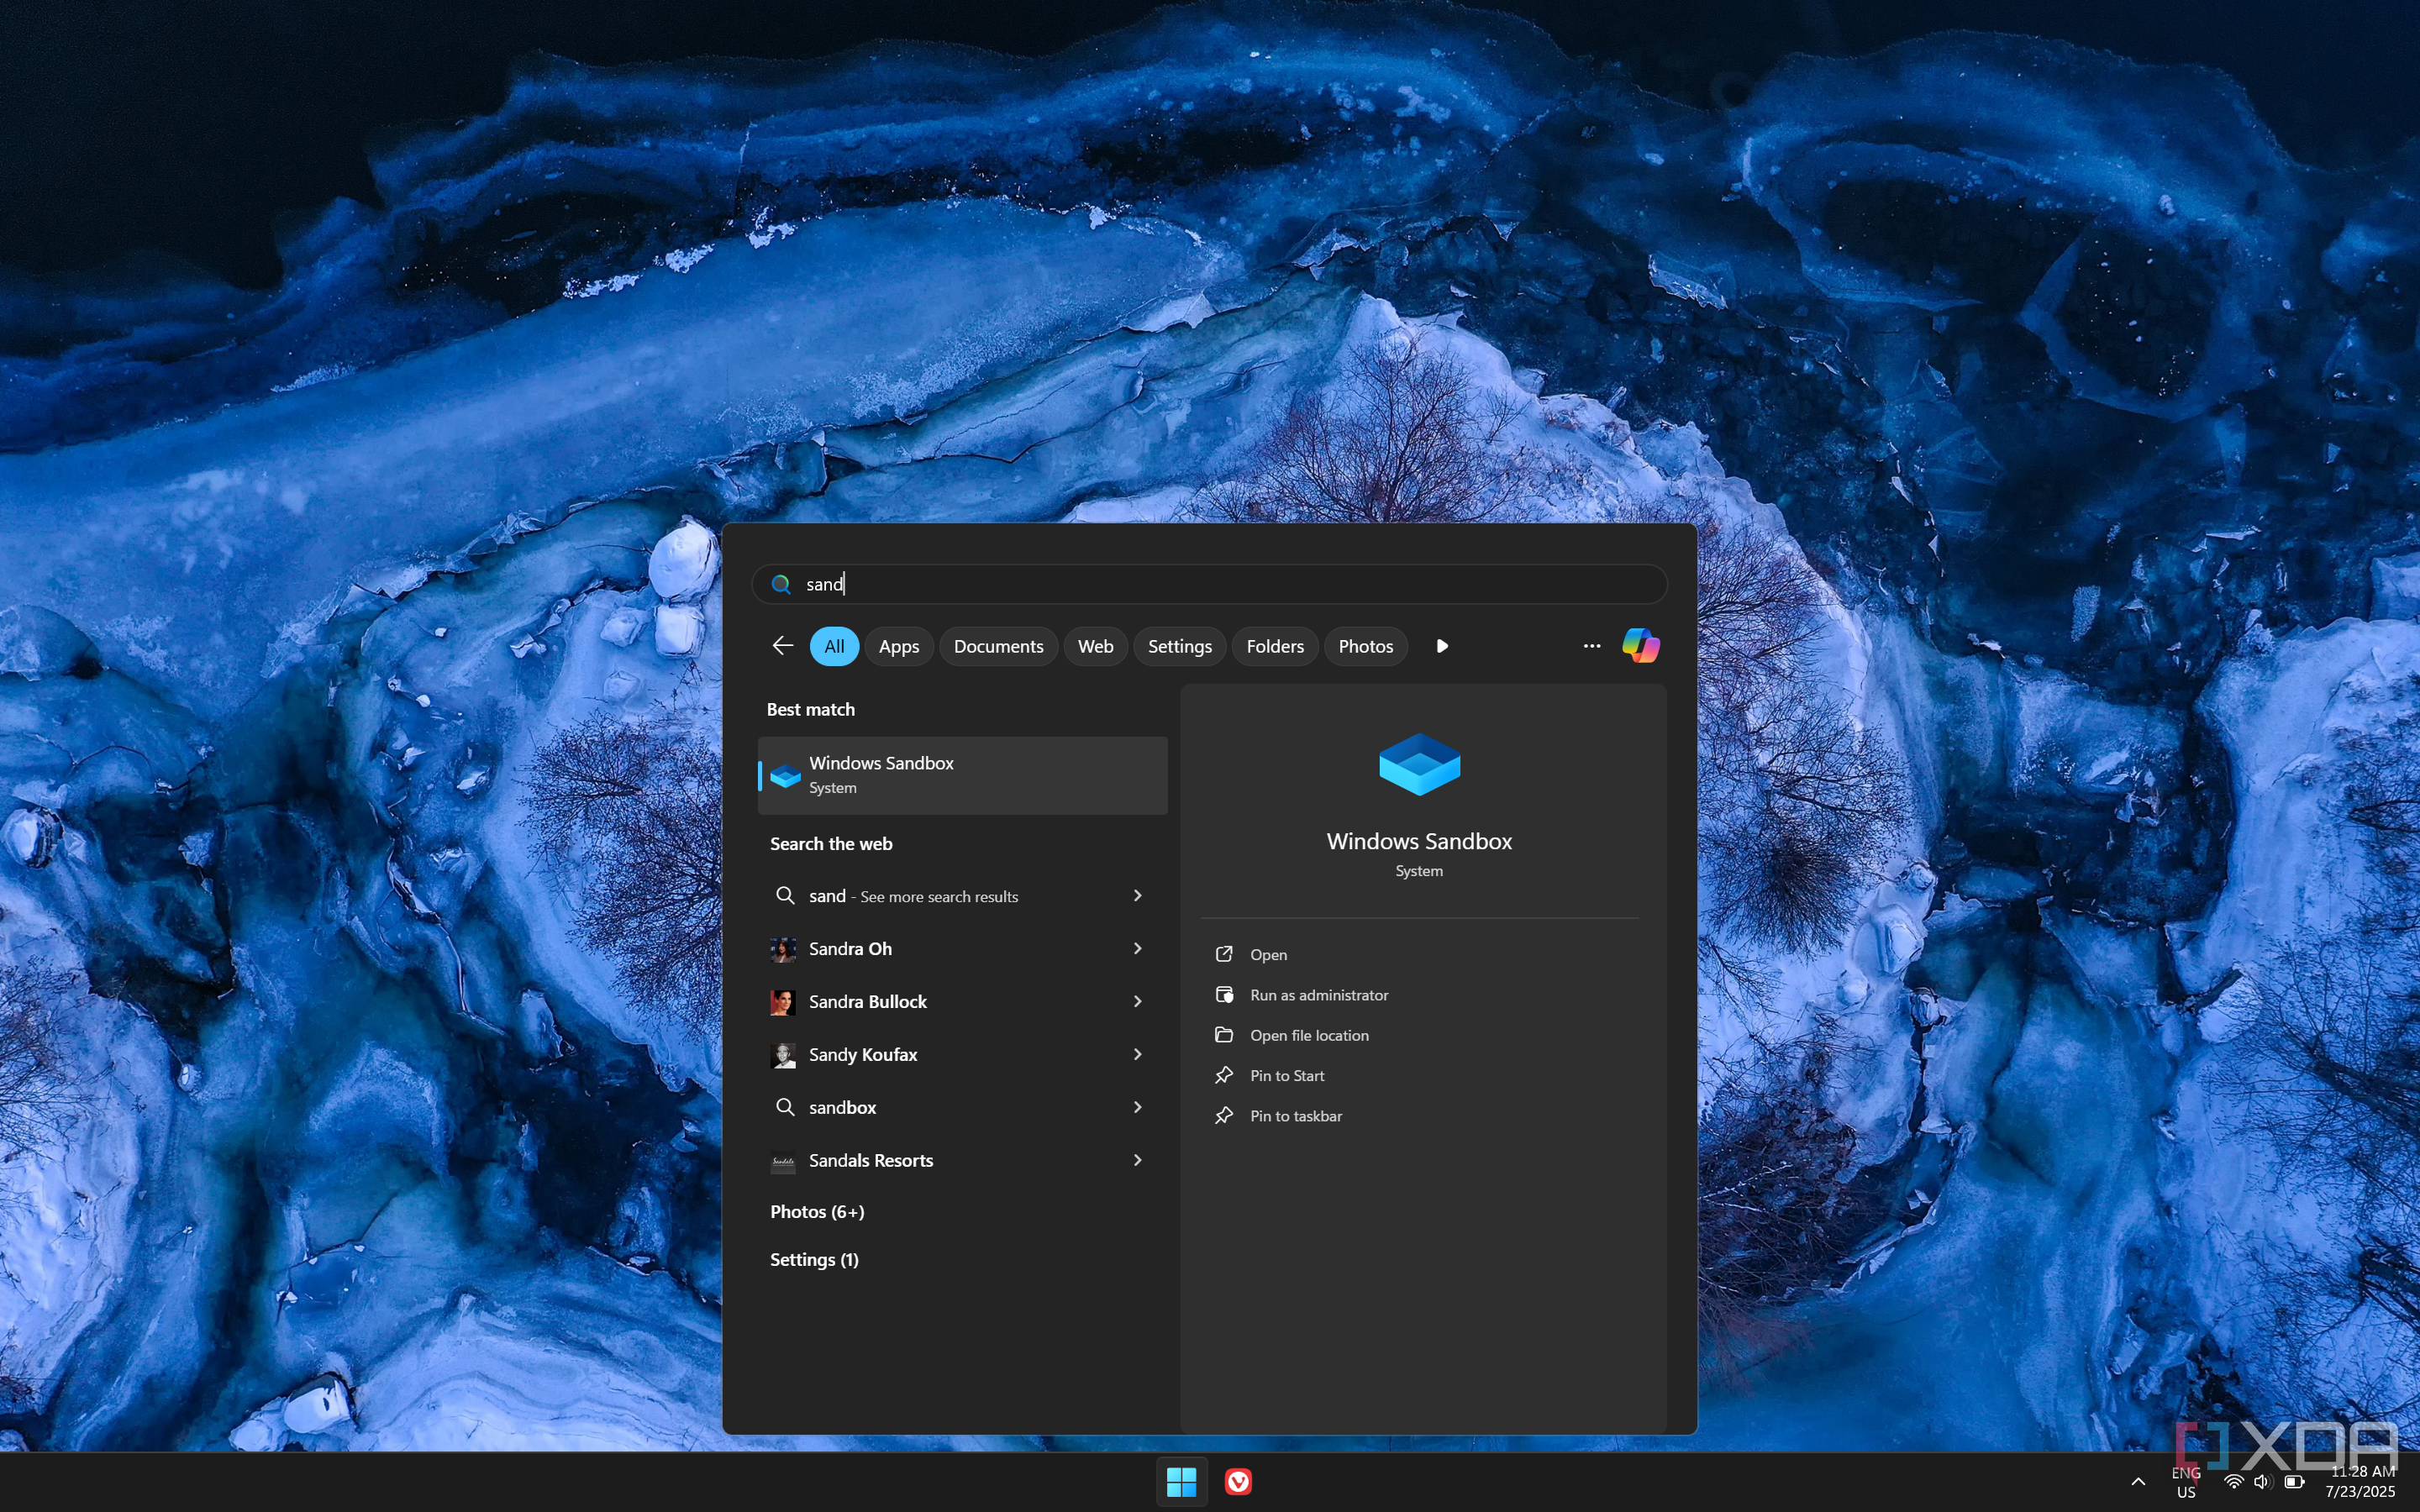Click the sandbox suggestion text
Viewport: 2420px width, 1512px height.
(x=842, y=1108)
